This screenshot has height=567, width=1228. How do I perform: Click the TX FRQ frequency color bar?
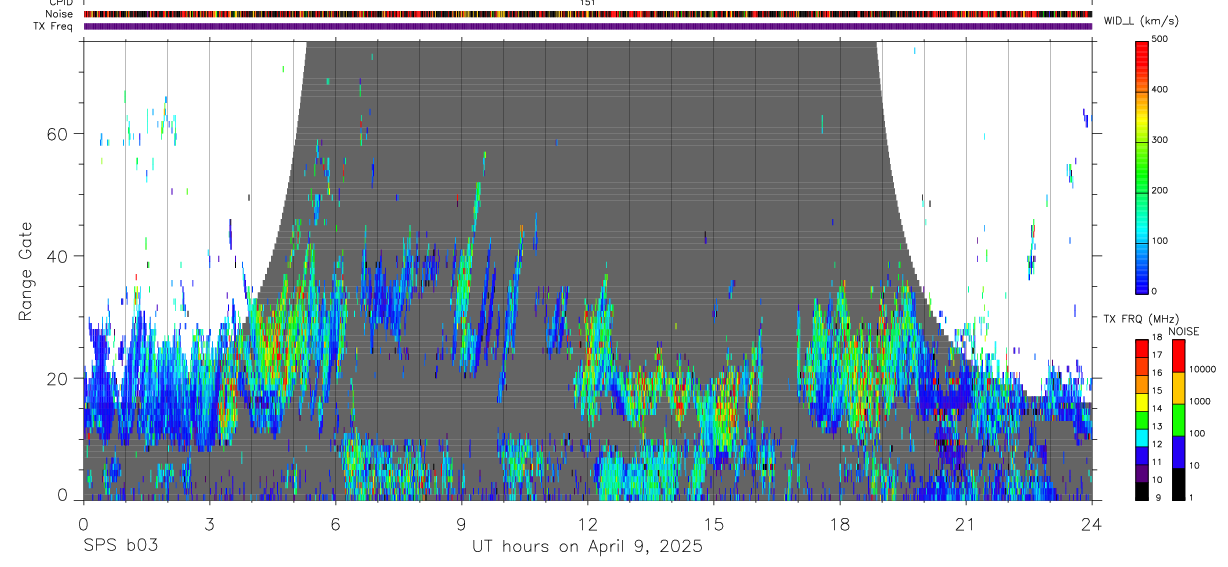(1141, 419)
